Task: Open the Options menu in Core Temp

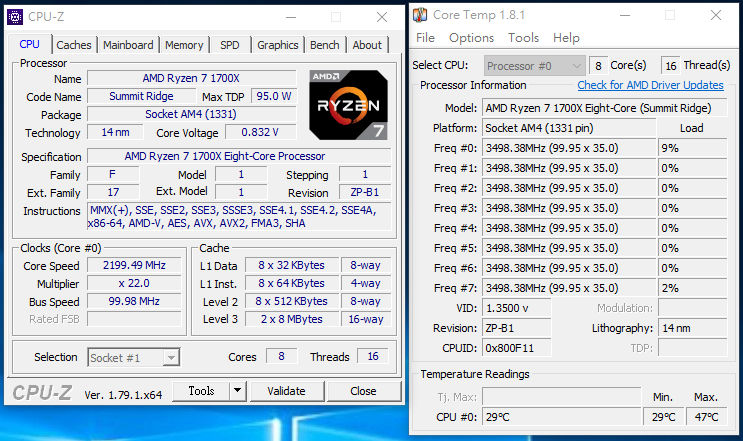Action: pos(471,38)
